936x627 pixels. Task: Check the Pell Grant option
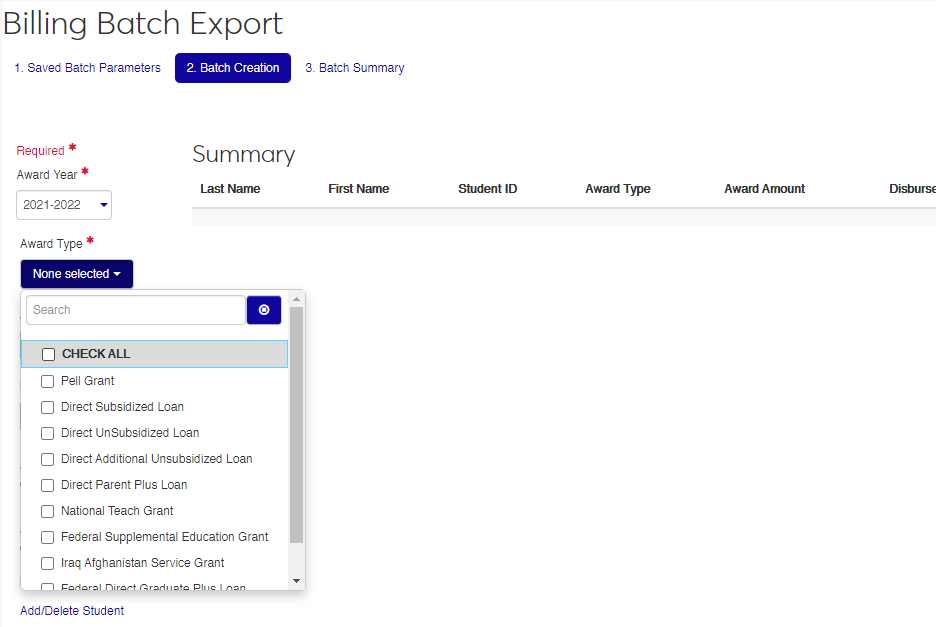47,381
